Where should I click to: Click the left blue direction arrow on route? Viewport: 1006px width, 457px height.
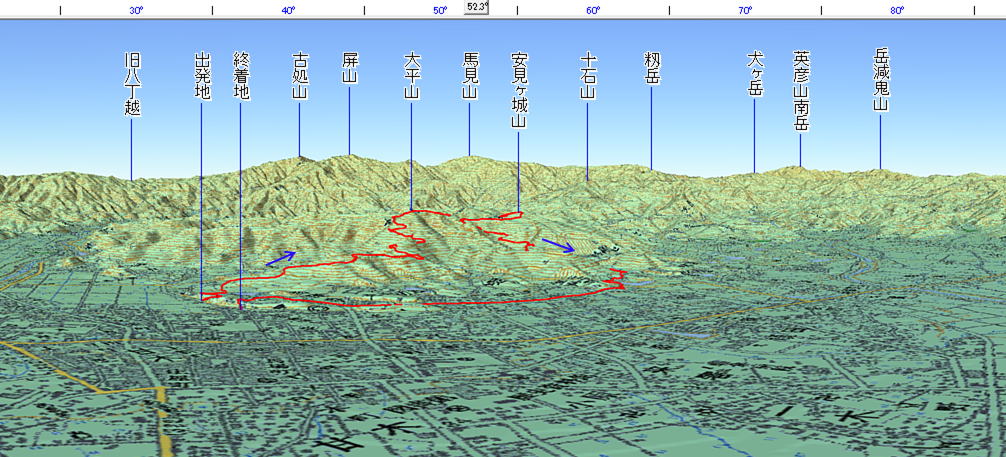point(281,257)
